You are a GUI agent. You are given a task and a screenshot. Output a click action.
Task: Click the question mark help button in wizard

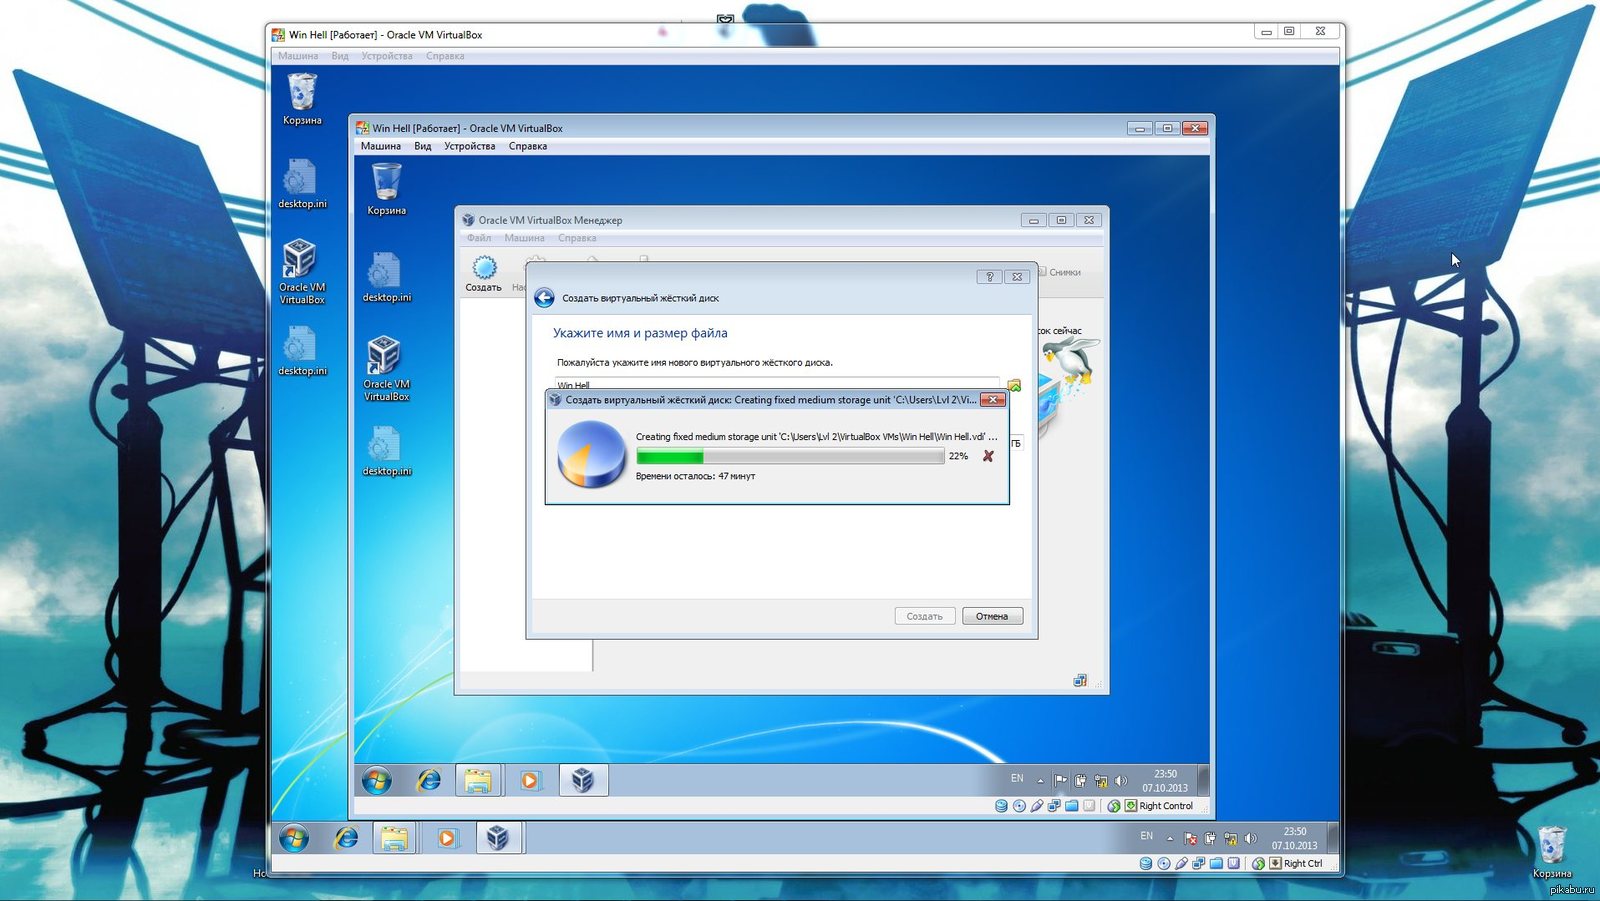989,277
